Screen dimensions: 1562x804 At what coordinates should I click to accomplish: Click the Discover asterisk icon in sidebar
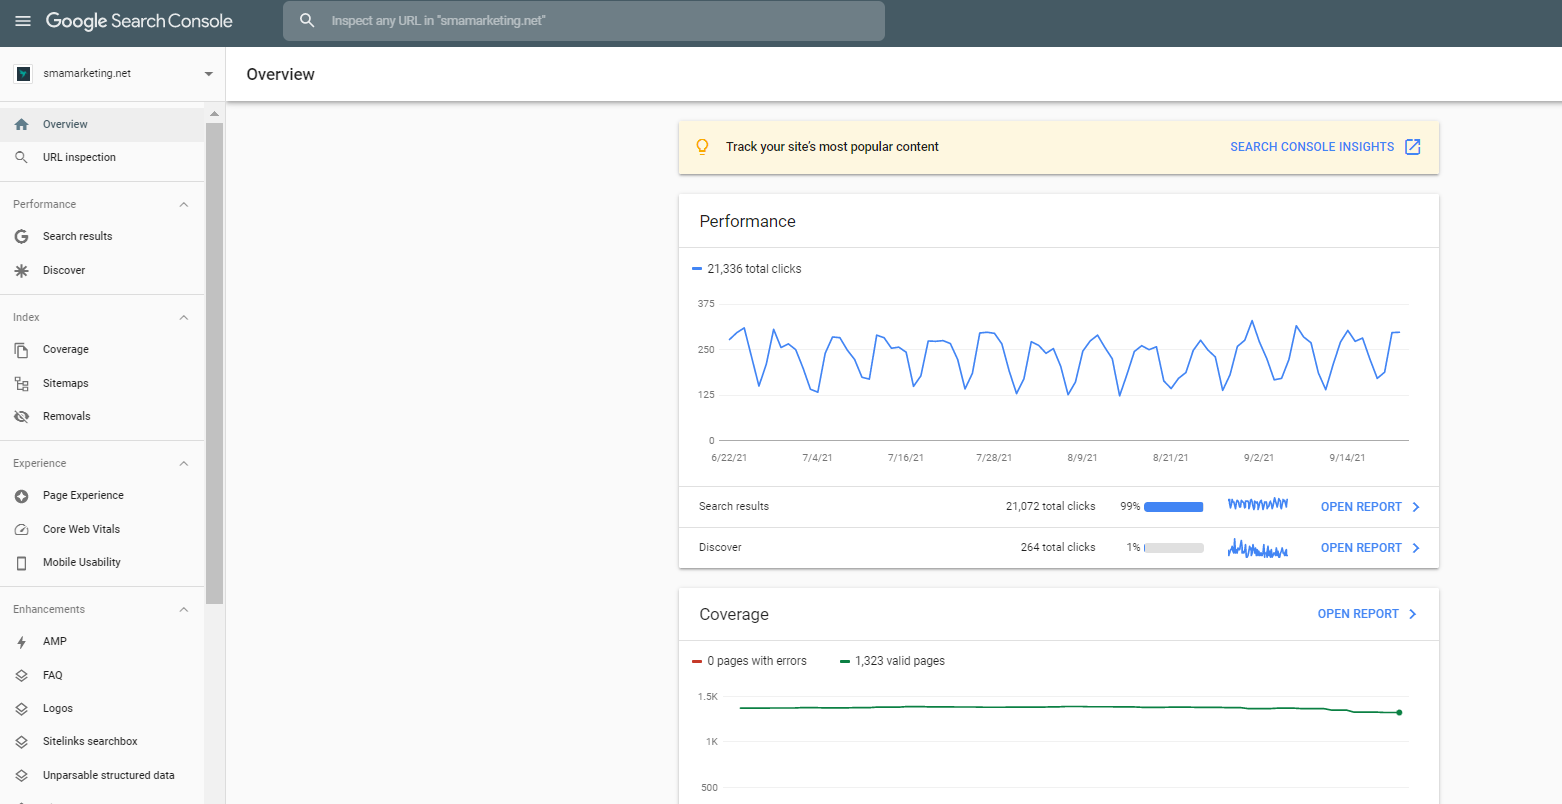tap(21, 271)
